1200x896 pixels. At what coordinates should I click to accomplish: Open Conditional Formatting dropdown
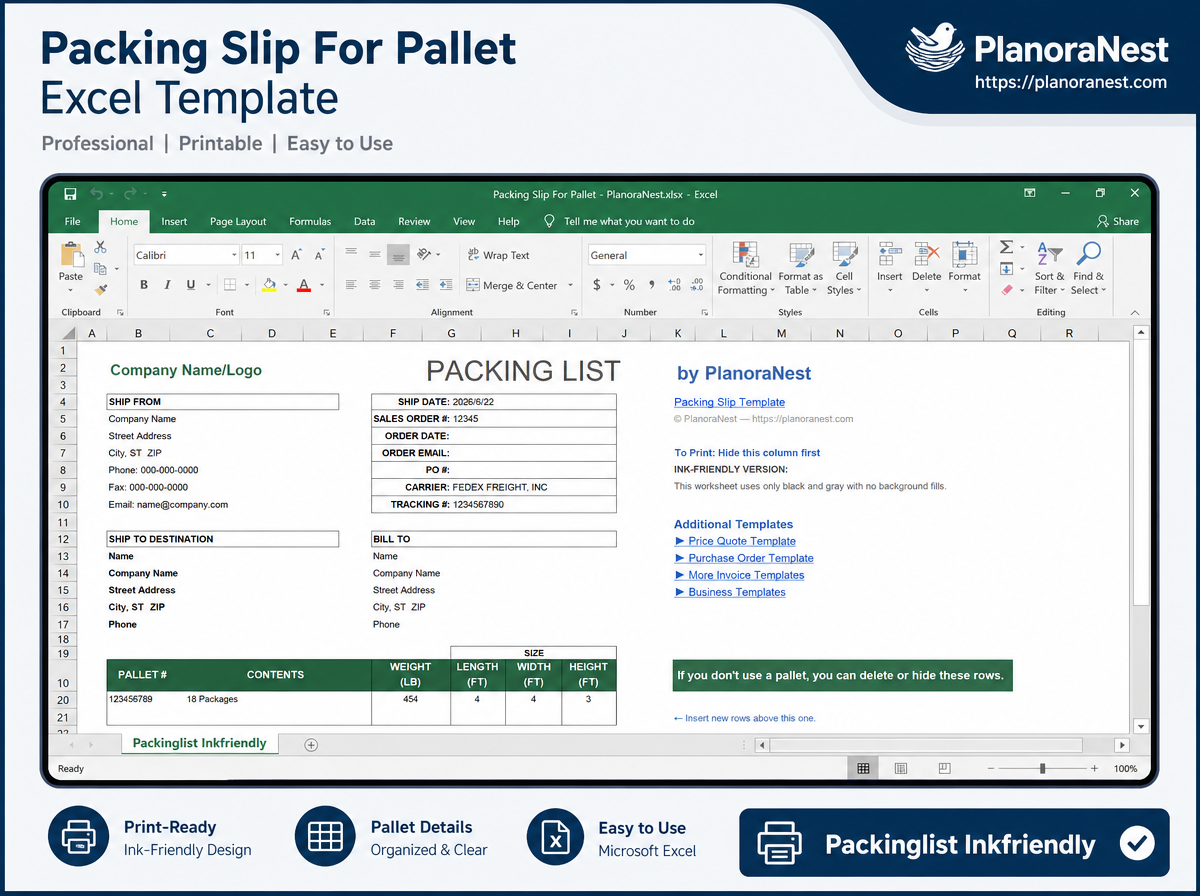click(745, 268)
